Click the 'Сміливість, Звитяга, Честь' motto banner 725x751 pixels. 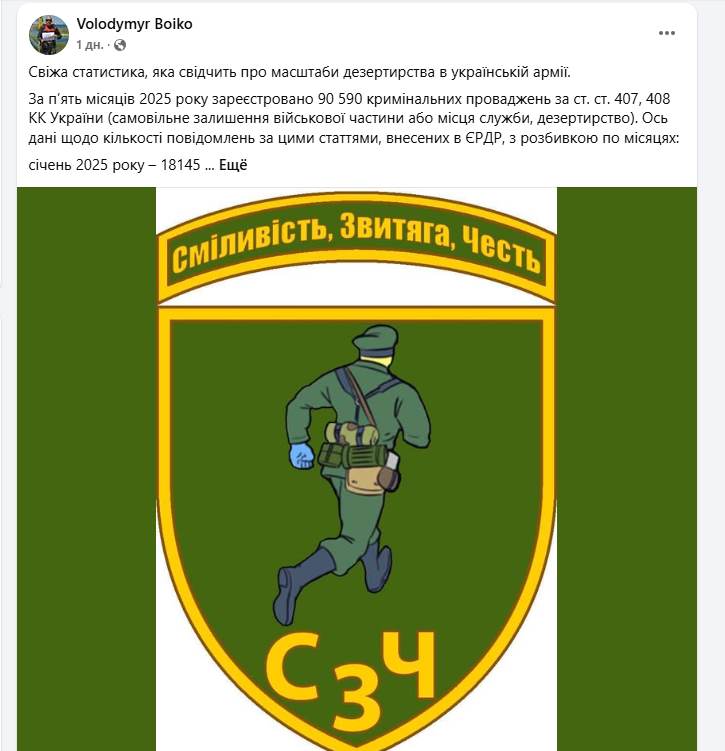click(356, 248)
